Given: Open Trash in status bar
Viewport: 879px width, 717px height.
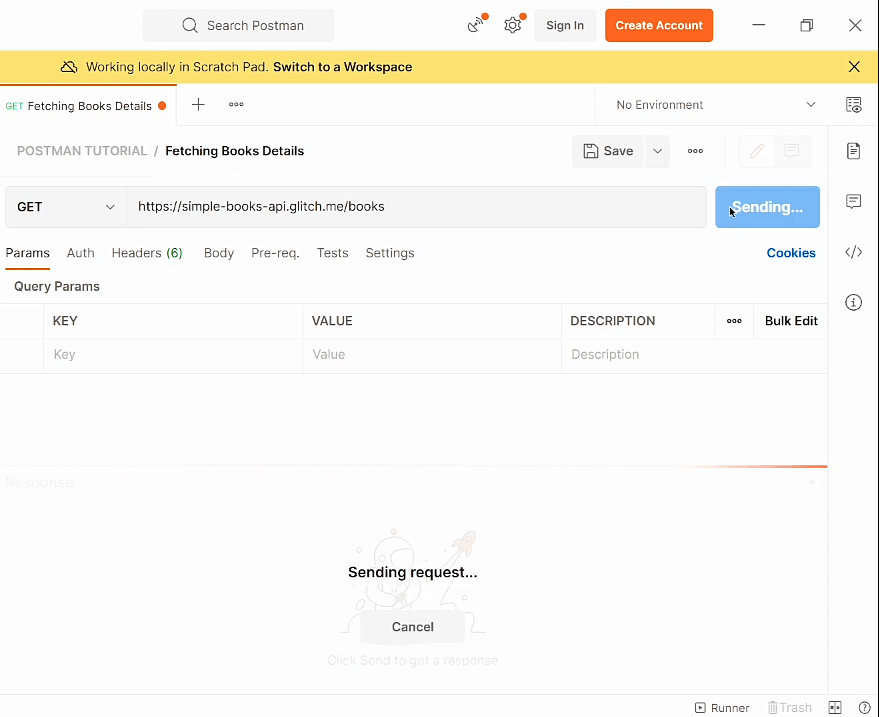Looking at the screenshot, I should (x=789, y=708).
